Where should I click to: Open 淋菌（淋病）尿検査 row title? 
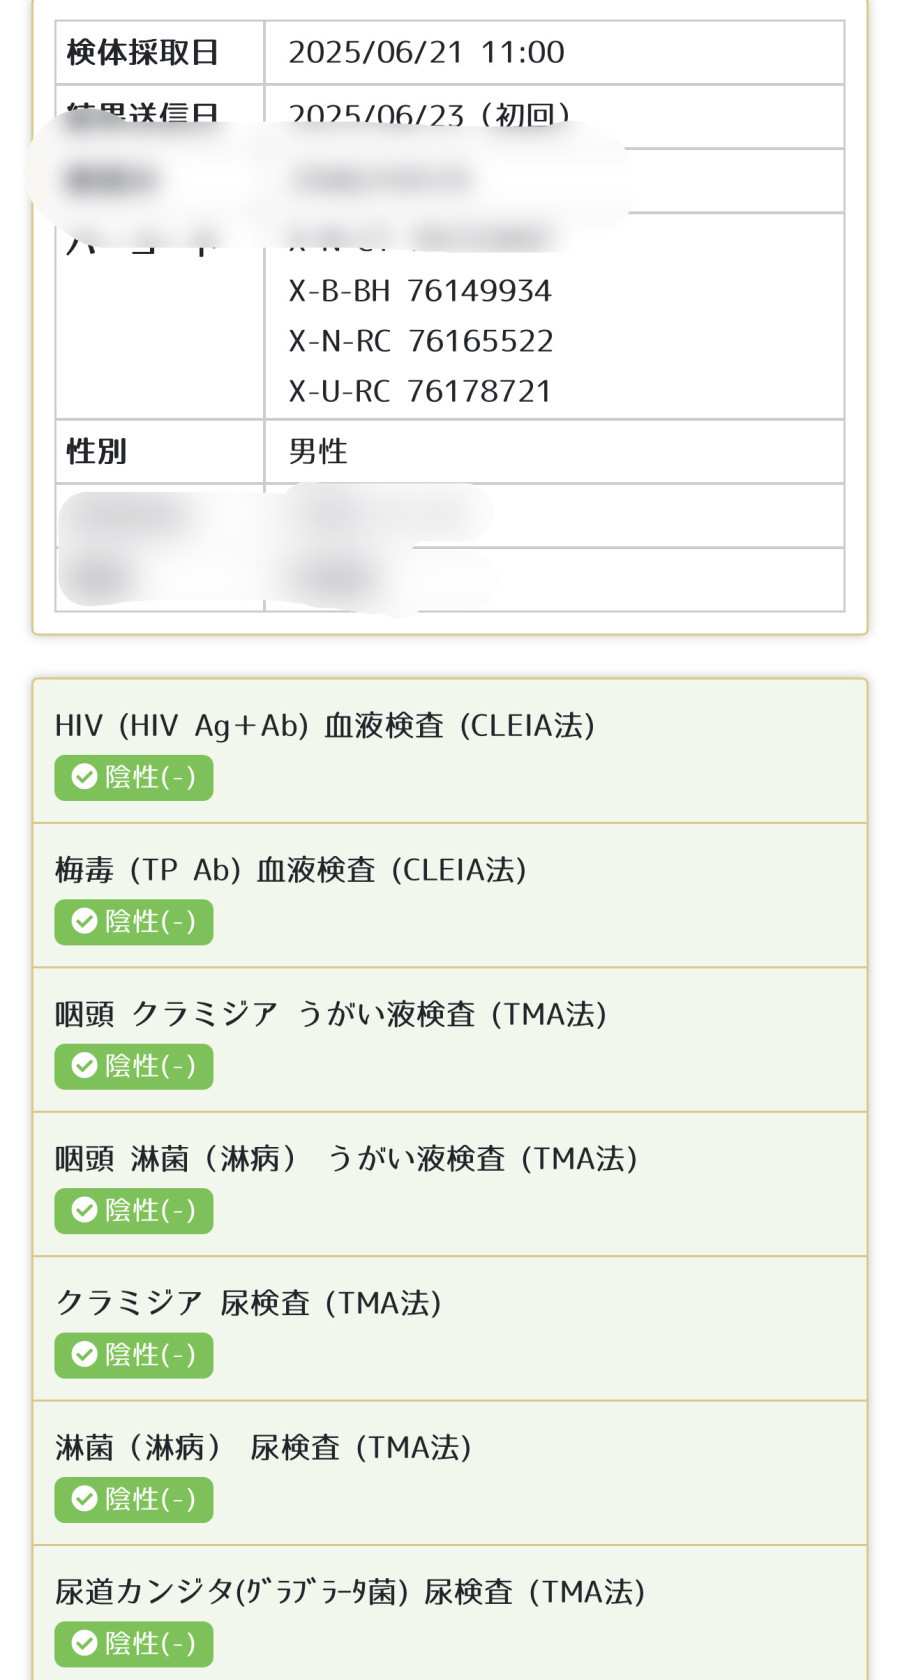pyautogui.click(x=263, y=1447)
